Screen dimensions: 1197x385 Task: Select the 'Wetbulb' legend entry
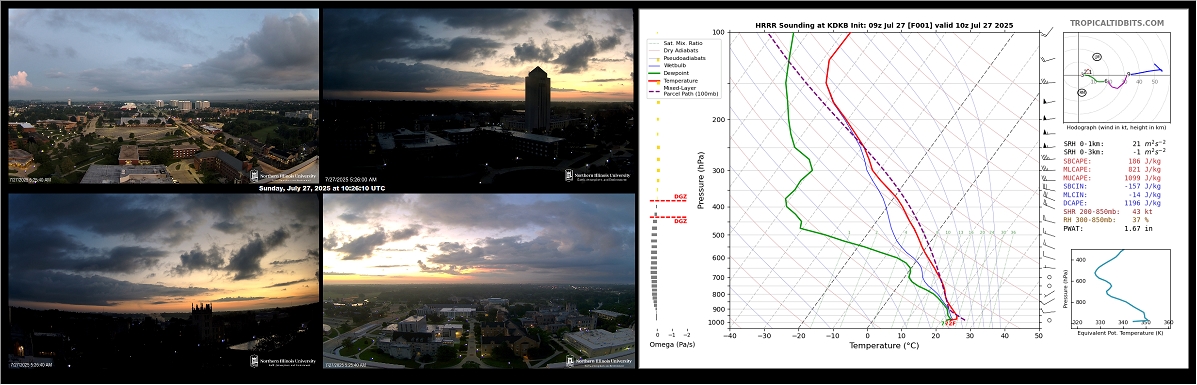pyautogui.click(x=666, y=66)
